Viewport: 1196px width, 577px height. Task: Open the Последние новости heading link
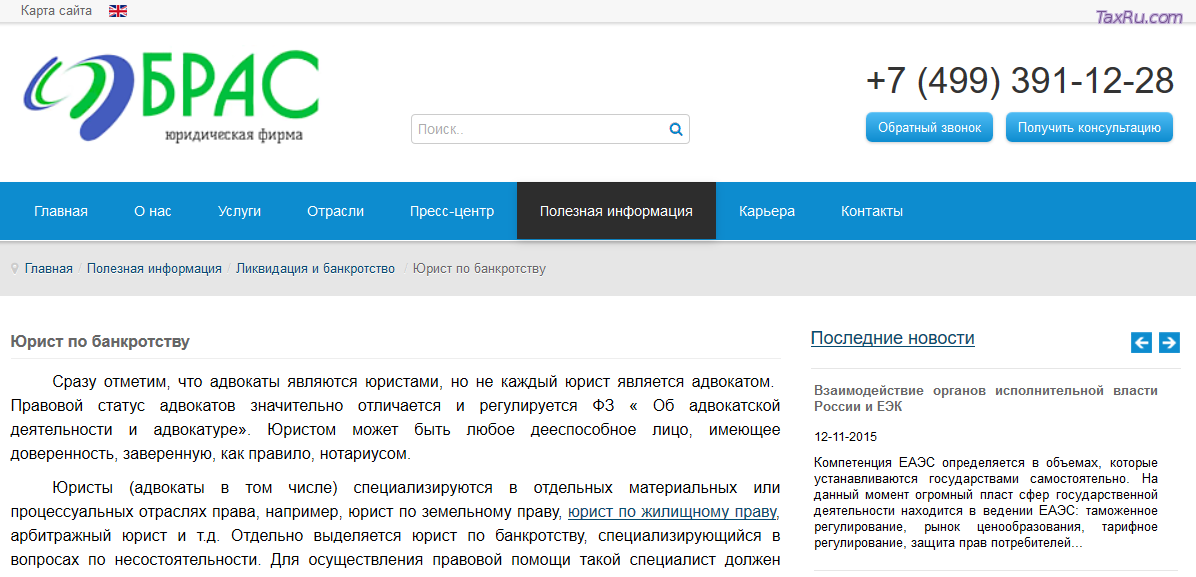click(x=892, y=337)
